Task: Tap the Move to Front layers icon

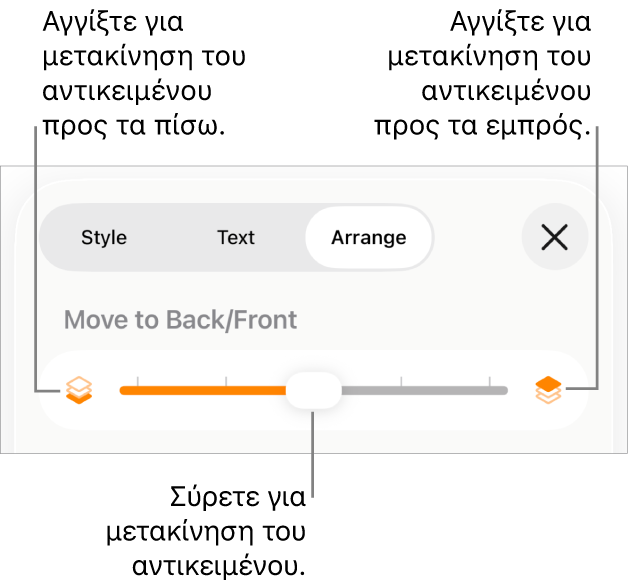Action: click(547, 390)
